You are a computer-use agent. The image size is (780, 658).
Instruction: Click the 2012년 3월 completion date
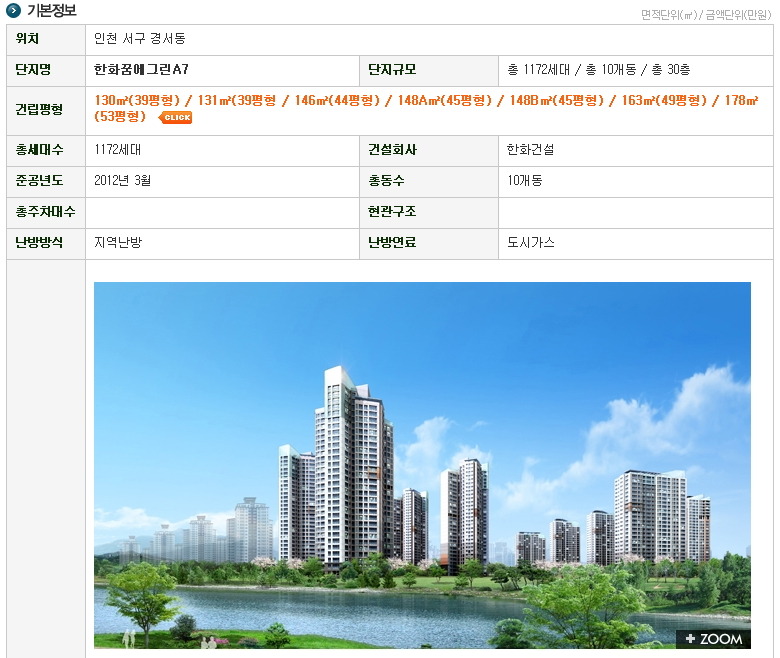point(122,180)
